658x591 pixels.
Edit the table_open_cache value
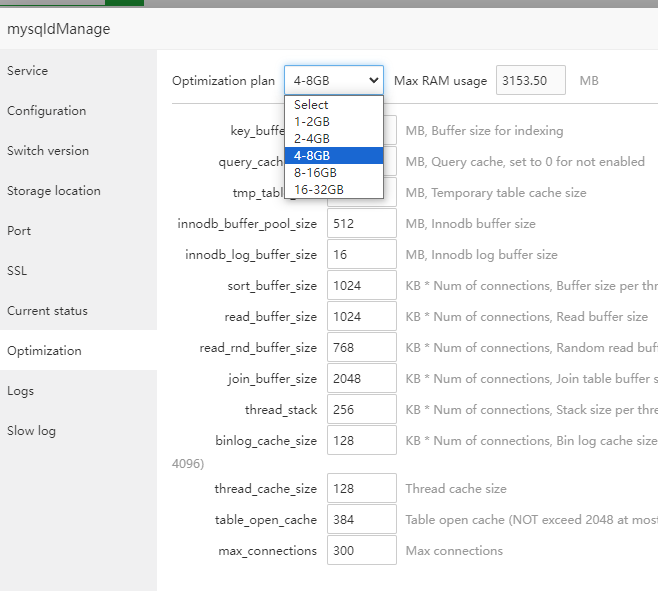(x=361, y=520)
